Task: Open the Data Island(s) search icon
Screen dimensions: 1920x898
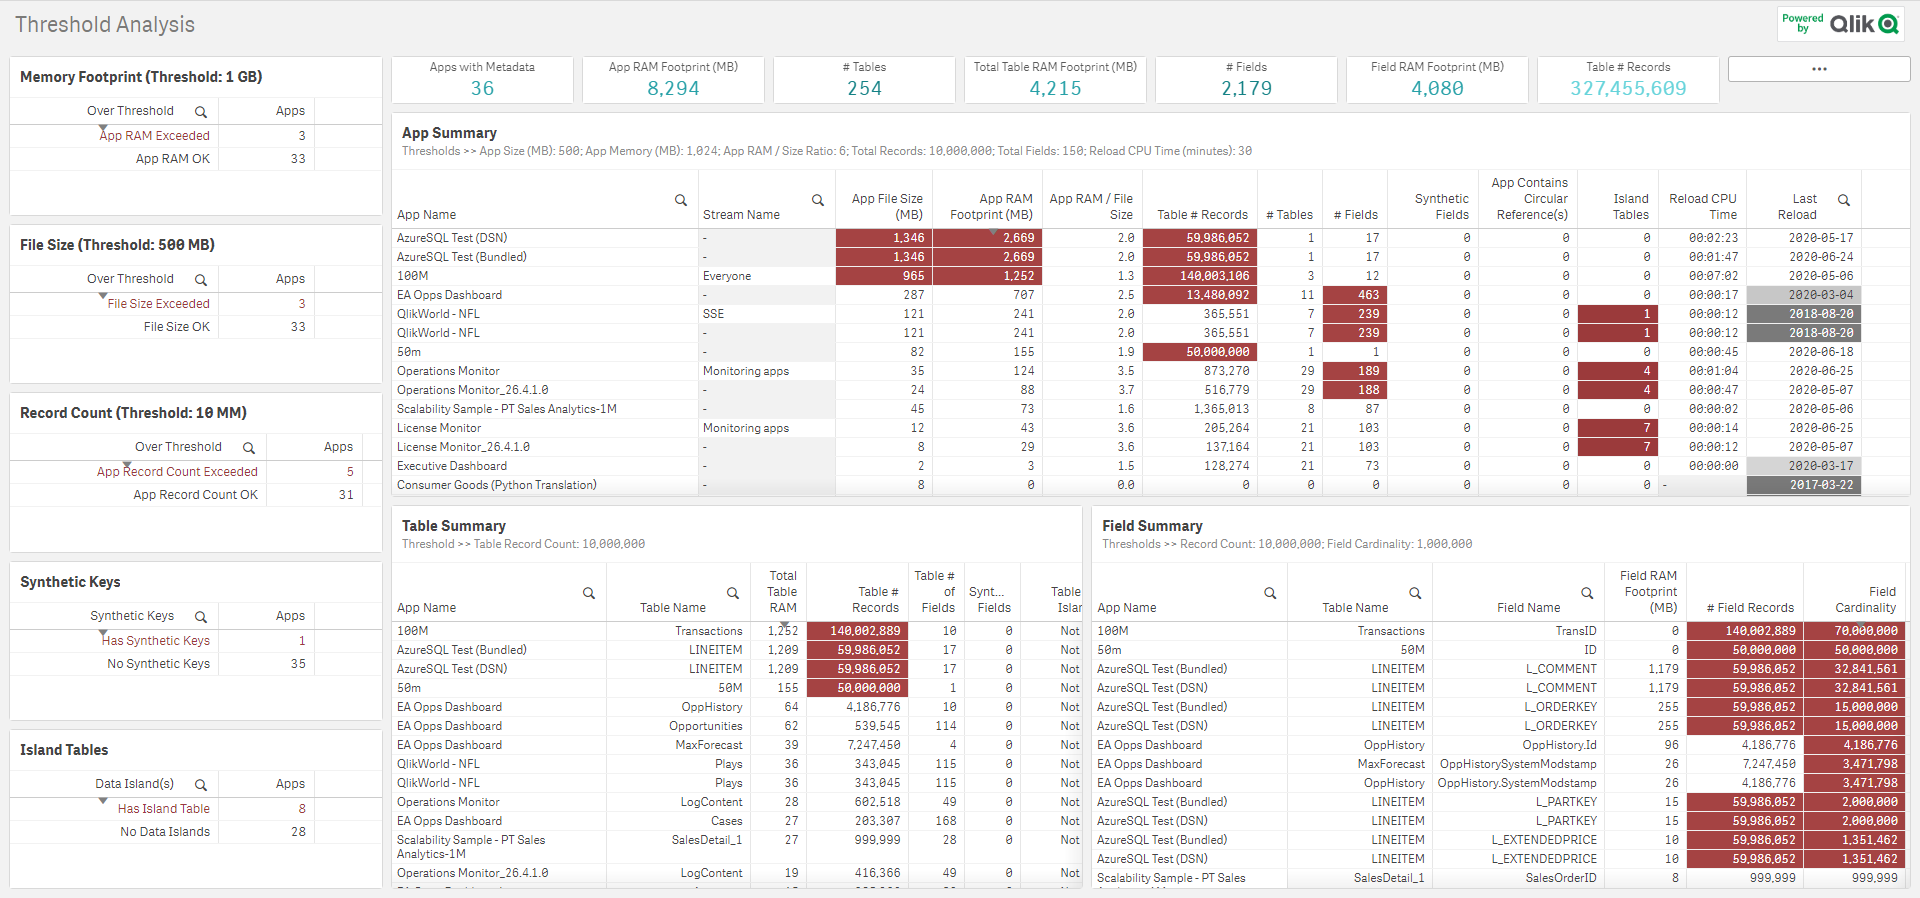Action: tap(201, 785)
